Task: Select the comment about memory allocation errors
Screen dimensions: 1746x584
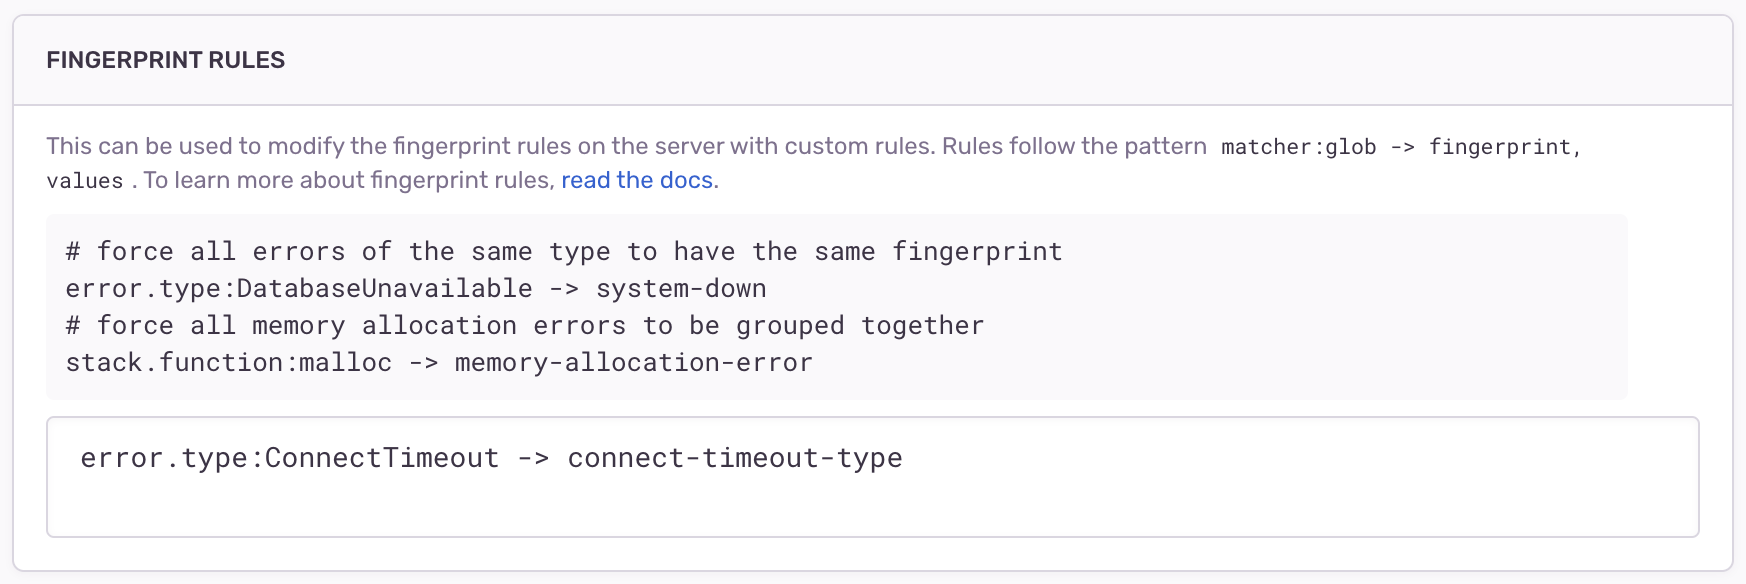Action: [523, 325]
